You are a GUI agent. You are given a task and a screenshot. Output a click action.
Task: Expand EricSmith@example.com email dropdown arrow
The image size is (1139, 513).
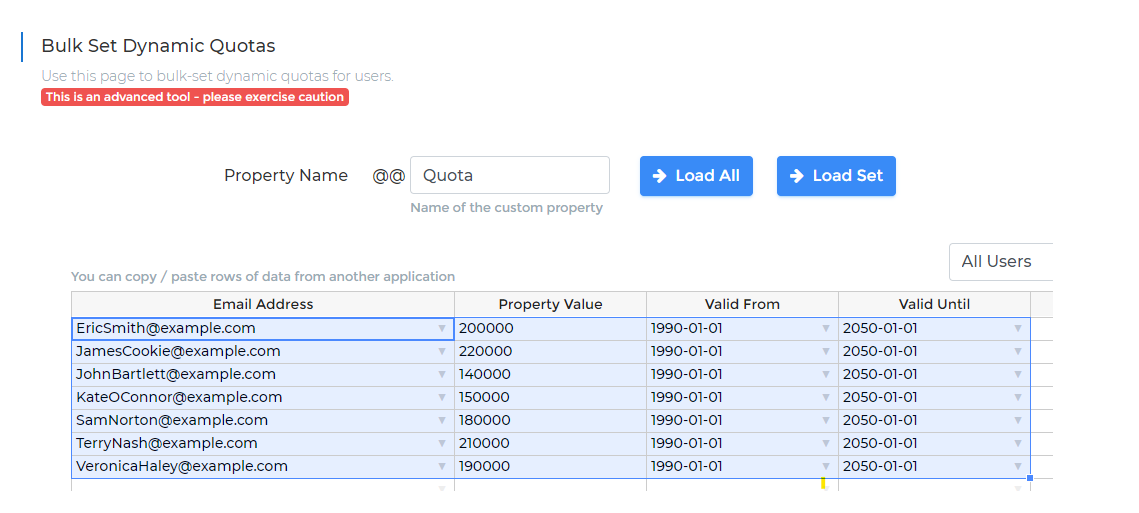(x=442, y=328)
